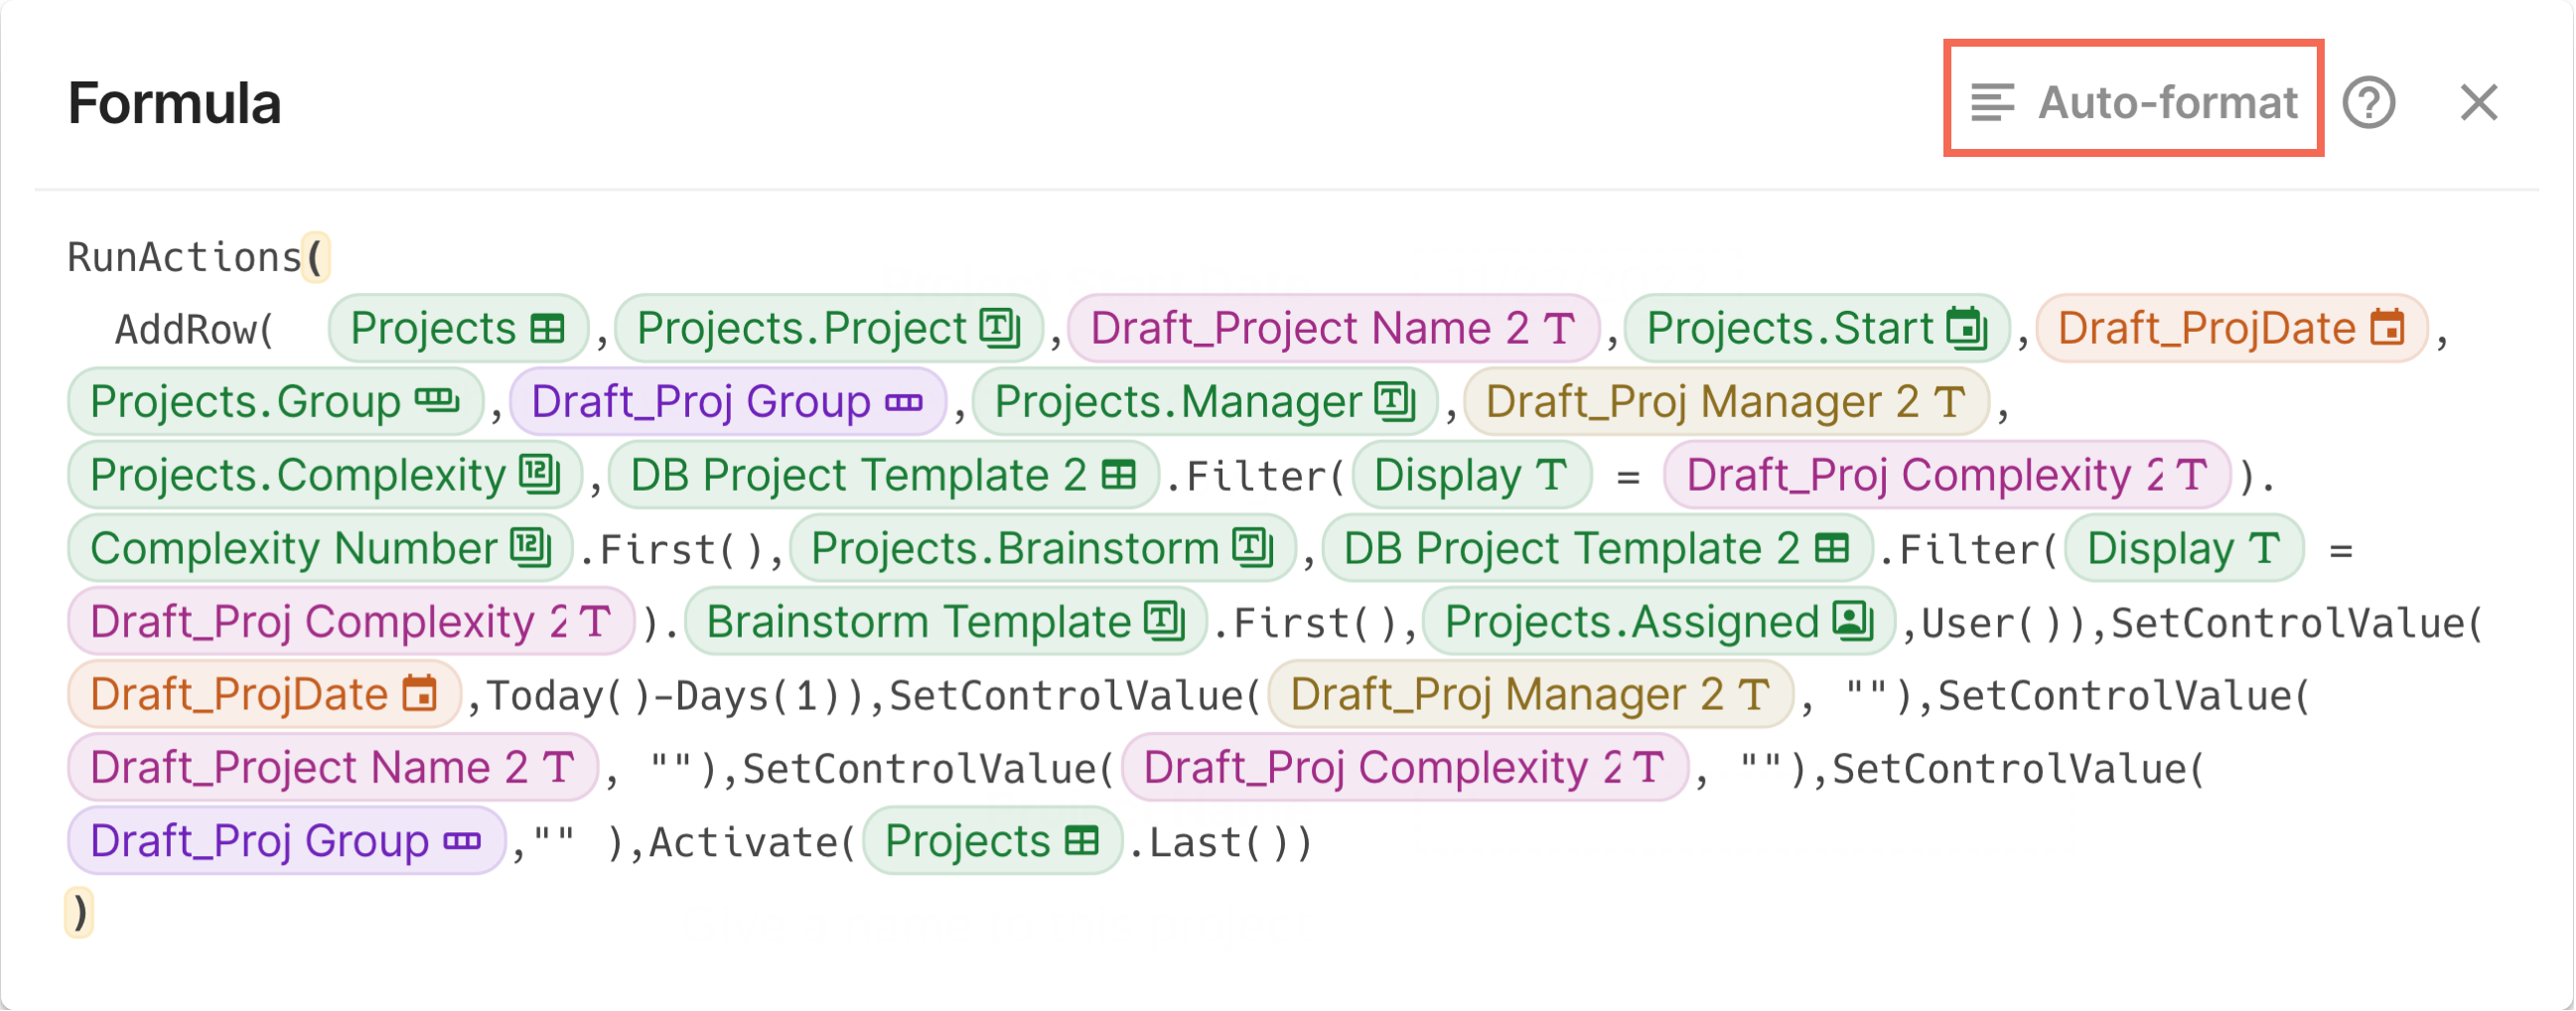The height and width of the screenshot is (1011, 2576).
Task: Click person icon in Projects.Assigned chip
Action: [1852, 622]
